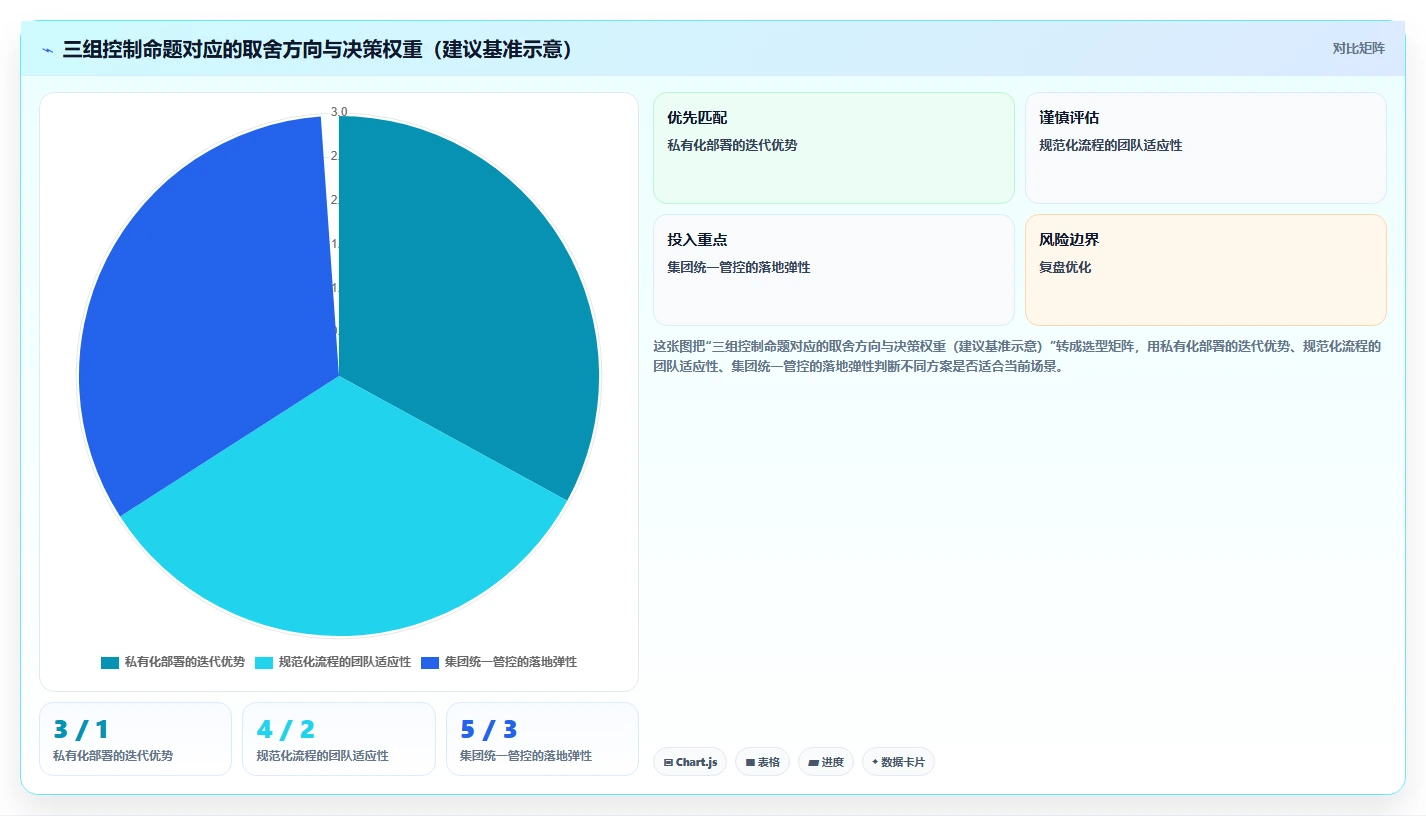Click 私有化部署的迭代优势 caption under 3 / 1
The image size is (1426, 816).
point(113,756)
